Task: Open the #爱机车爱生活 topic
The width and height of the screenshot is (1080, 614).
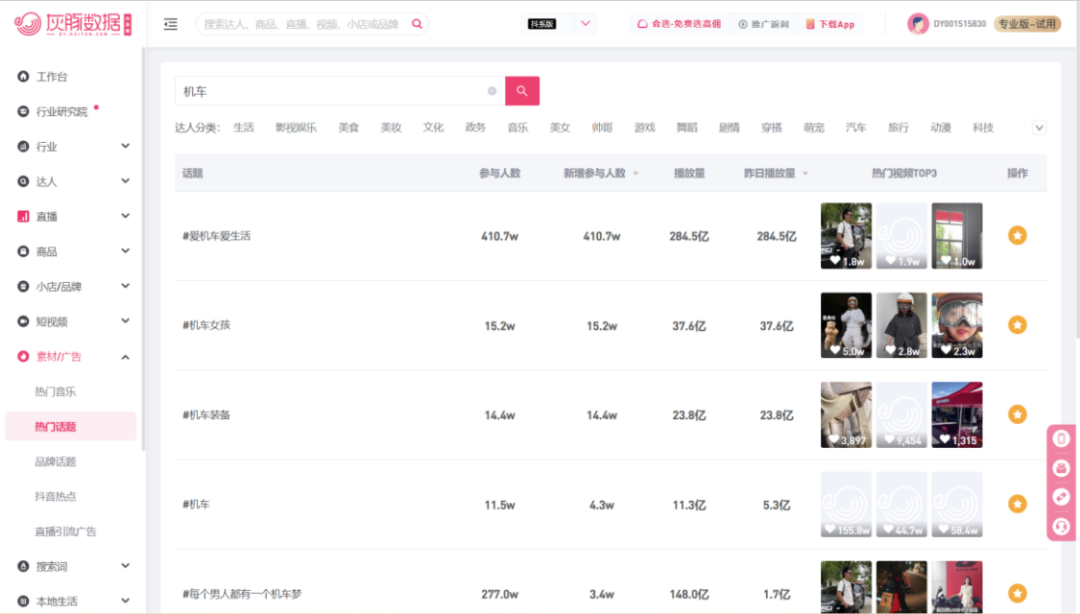Action: click(216, 236)
